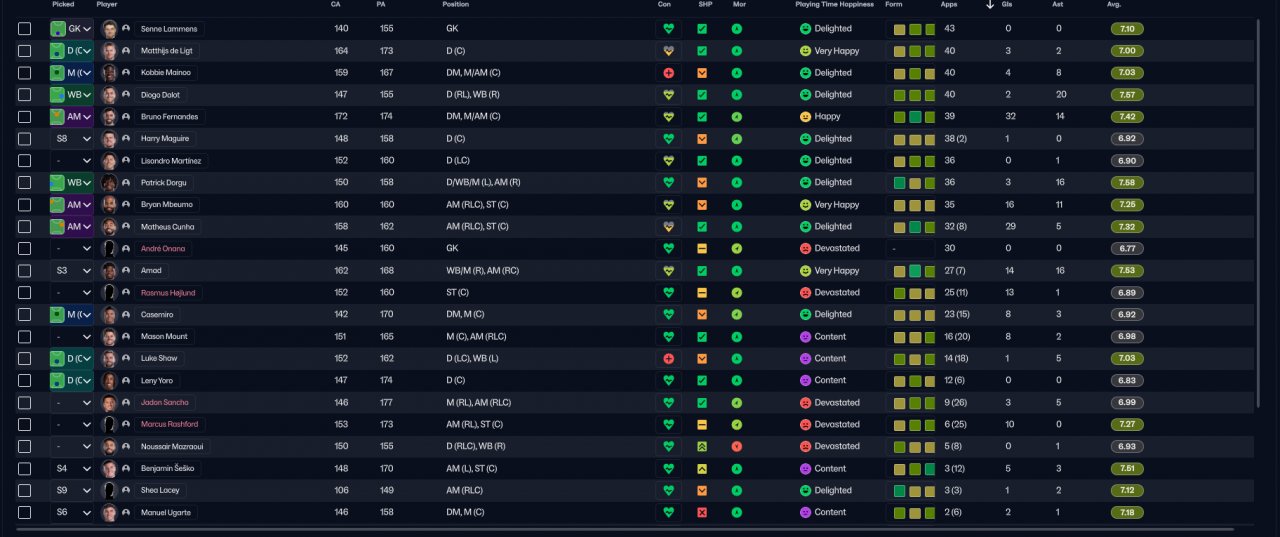Sort by the PA column header
This screenshot has width=1280, height=537.
click(x=381, y=5)
